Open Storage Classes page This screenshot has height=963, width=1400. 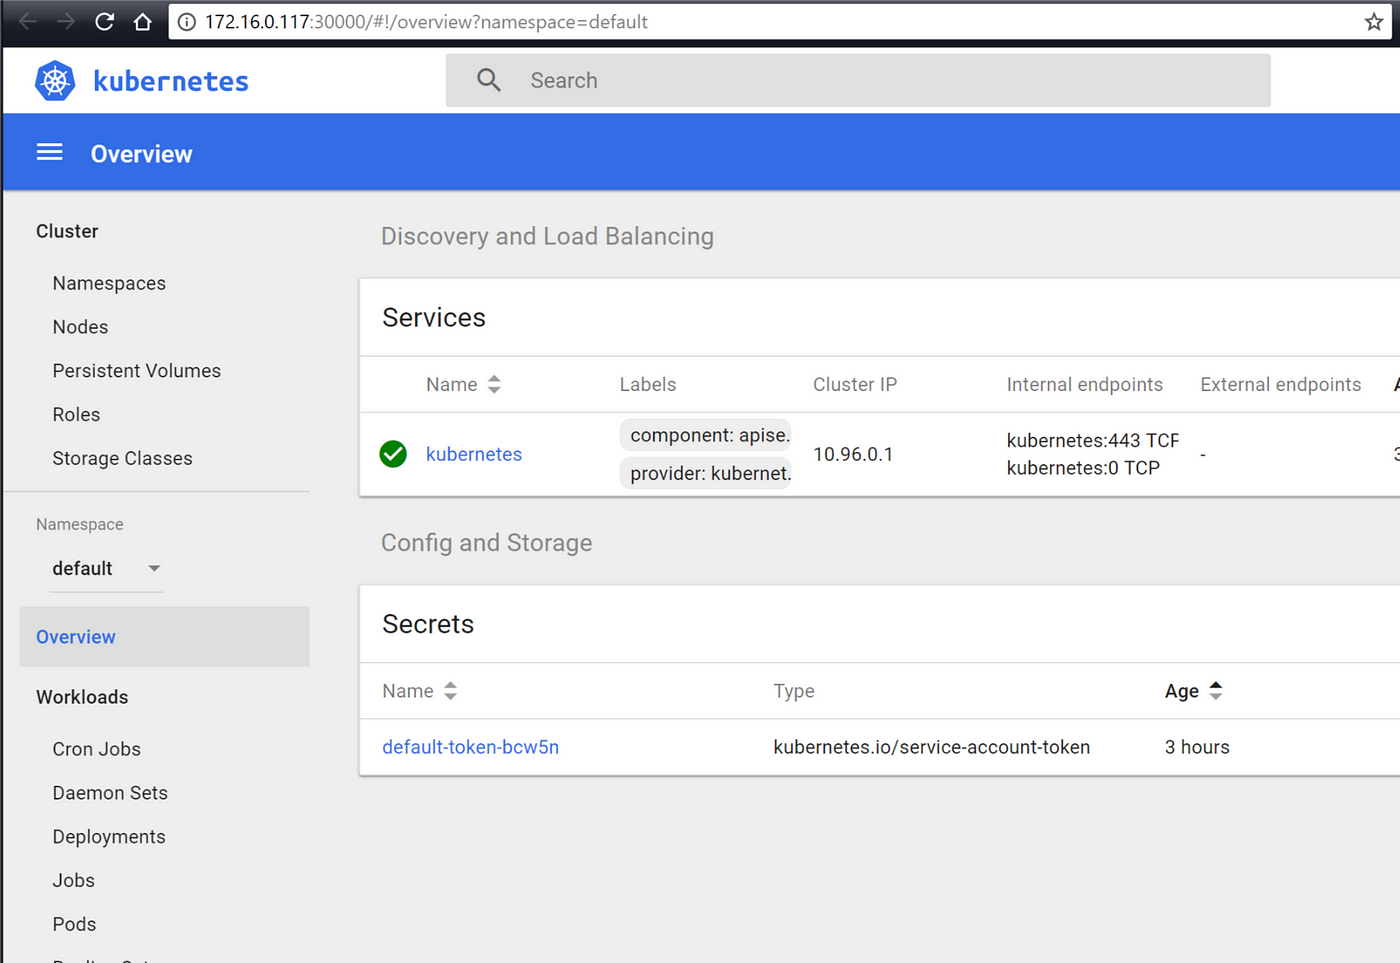point(122,458)
